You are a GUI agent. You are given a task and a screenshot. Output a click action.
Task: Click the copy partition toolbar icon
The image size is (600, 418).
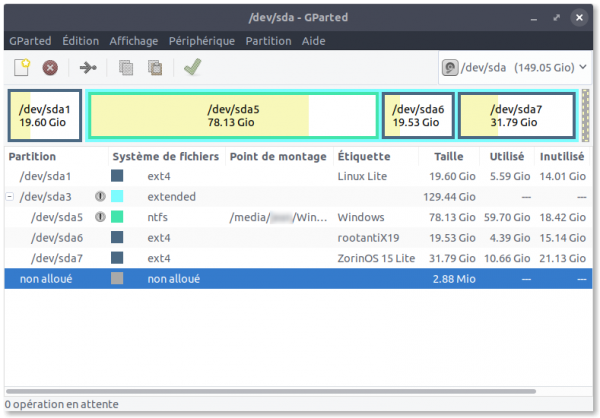click(x=126, y=68)
